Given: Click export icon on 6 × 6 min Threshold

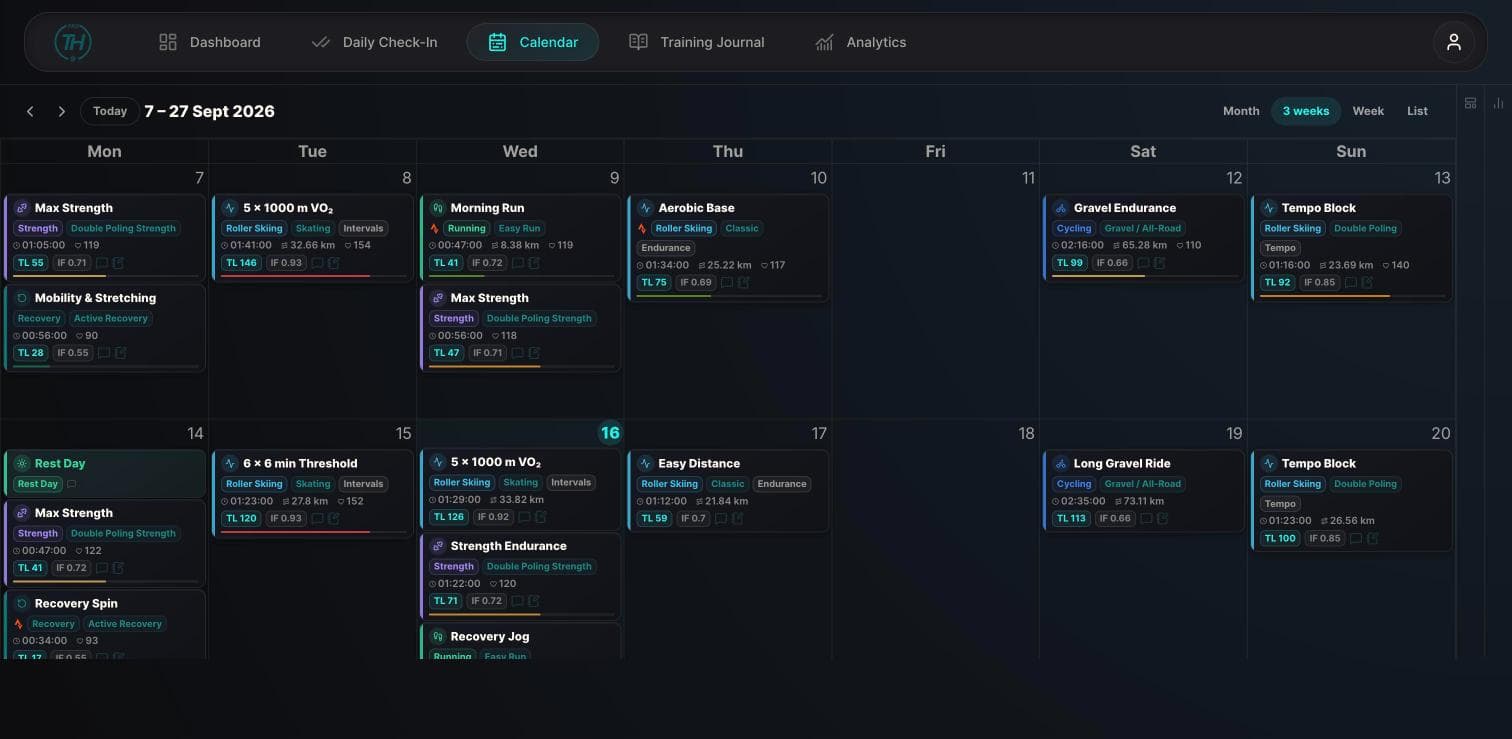Looking at the screenshot, I should (334, 518).
